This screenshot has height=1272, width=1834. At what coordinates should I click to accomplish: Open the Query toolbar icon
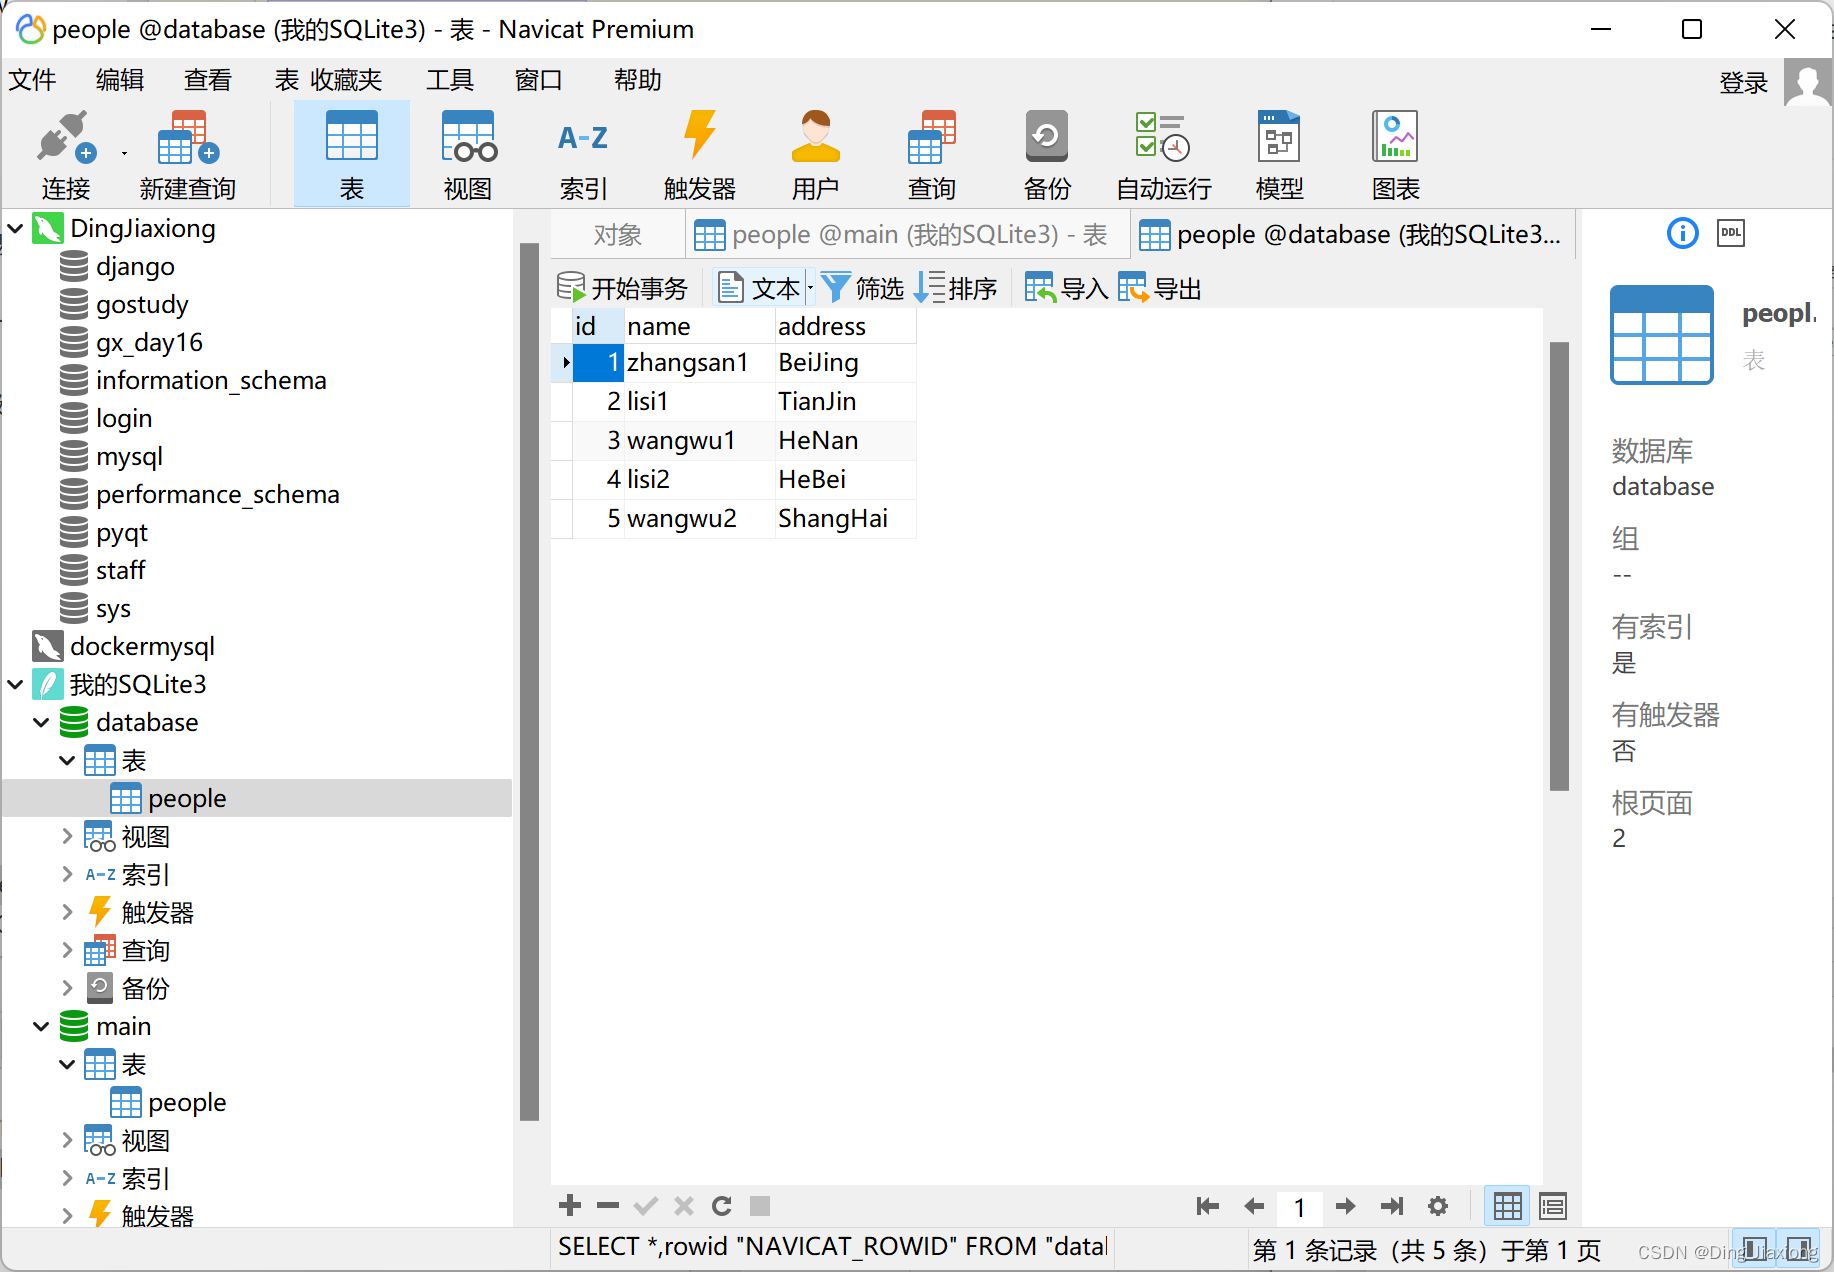(932, 138)
